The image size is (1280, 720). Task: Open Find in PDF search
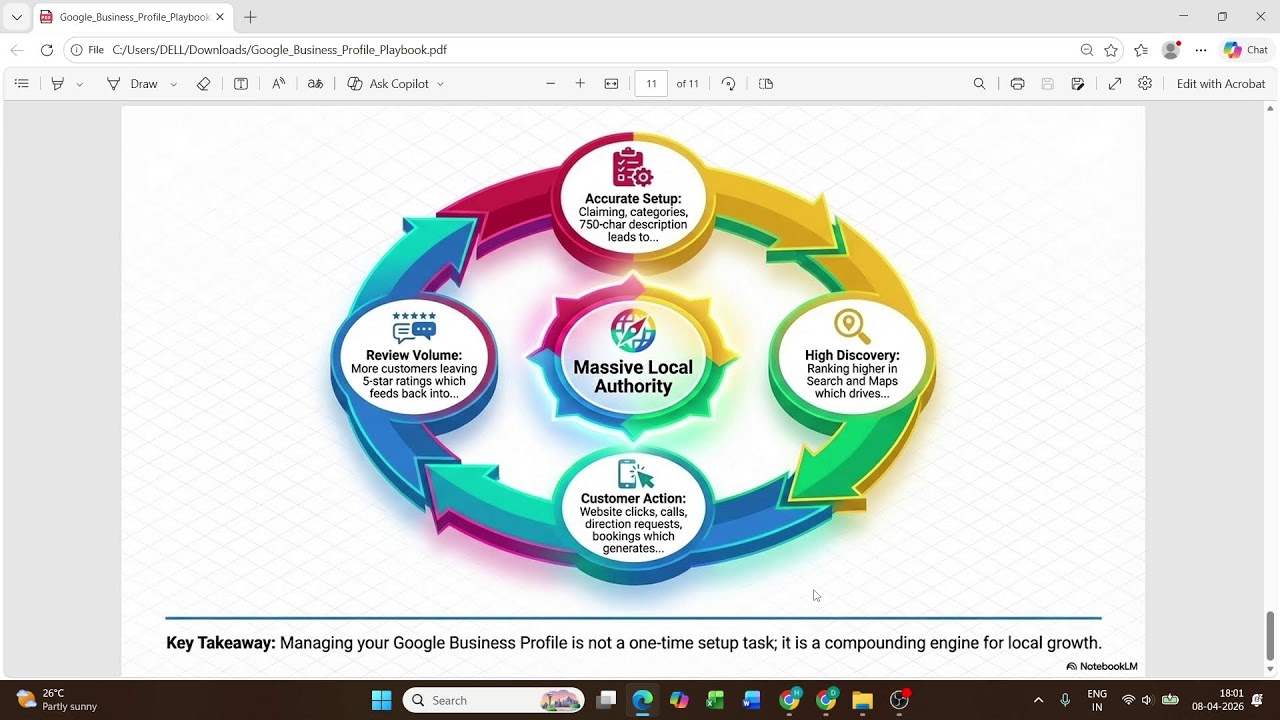pos(980,84)
